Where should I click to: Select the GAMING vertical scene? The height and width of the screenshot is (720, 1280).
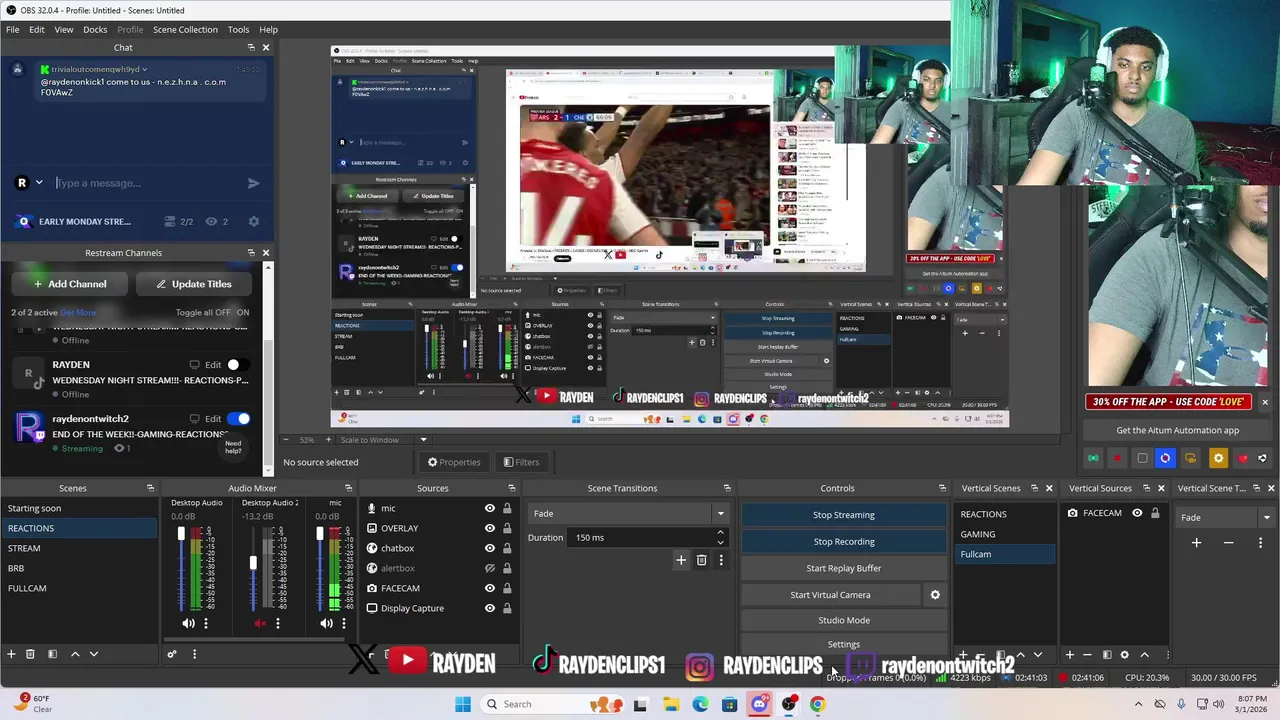tap(1005, 534)
